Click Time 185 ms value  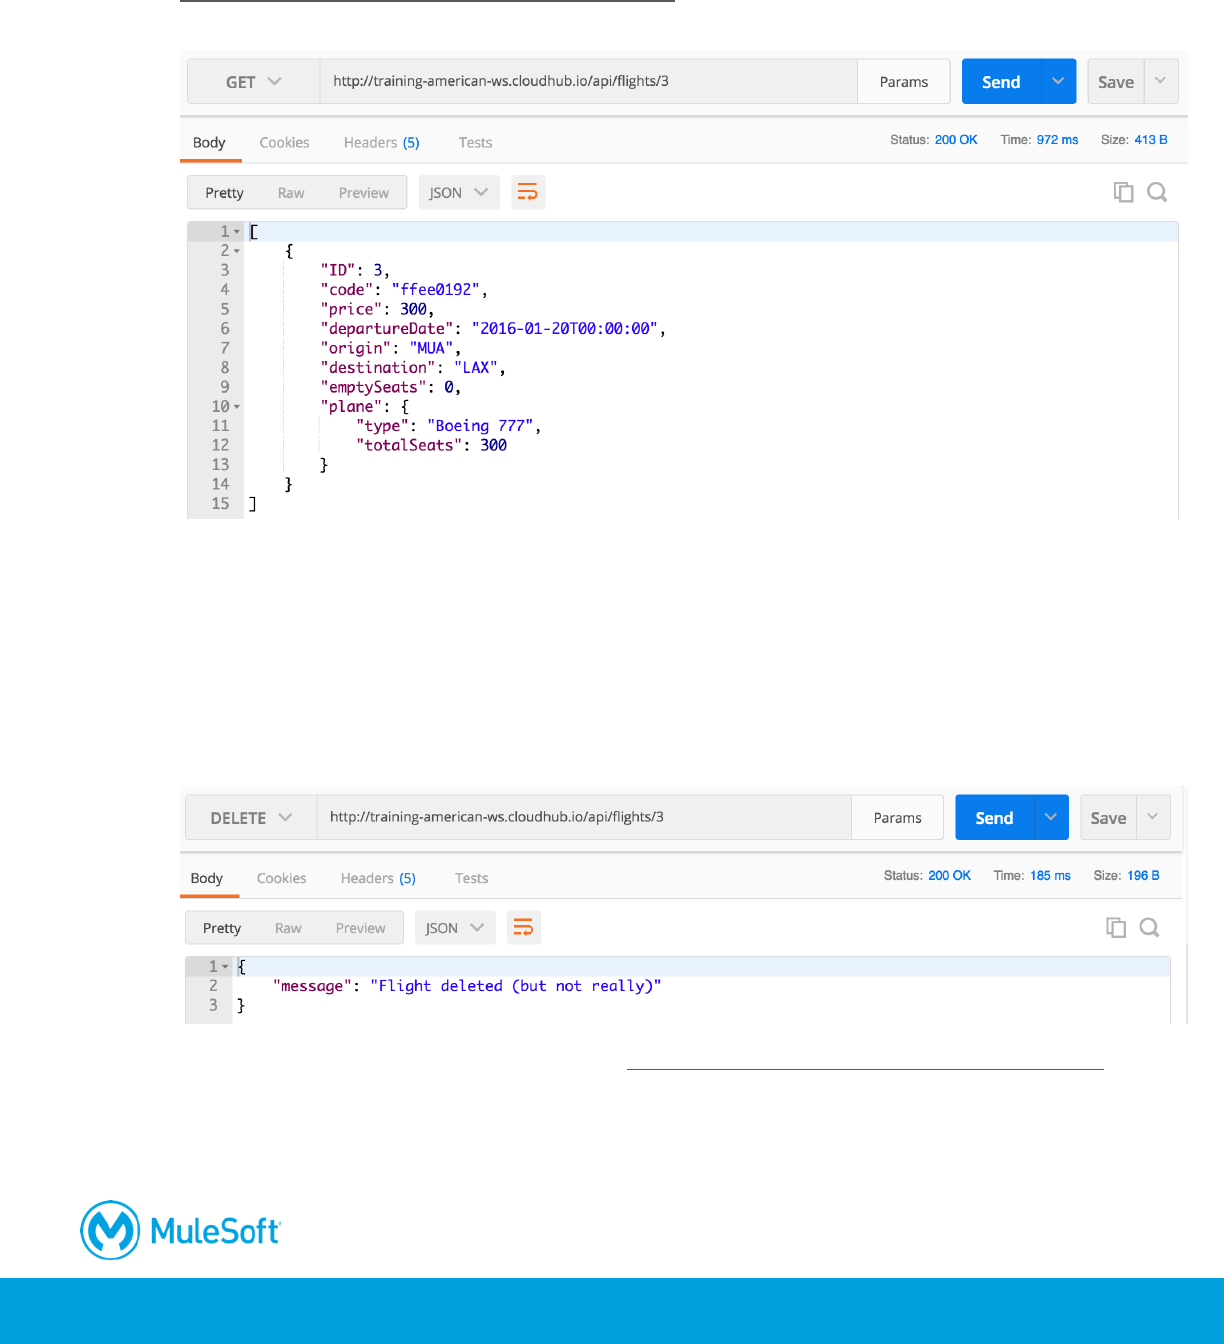[x=1050, y=876]
